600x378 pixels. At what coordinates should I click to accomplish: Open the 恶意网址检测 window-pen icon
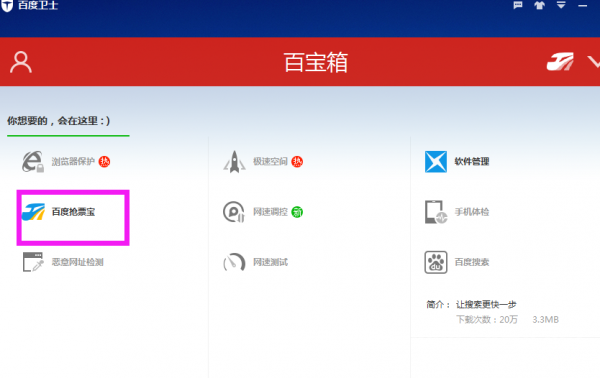click(33, 262)
